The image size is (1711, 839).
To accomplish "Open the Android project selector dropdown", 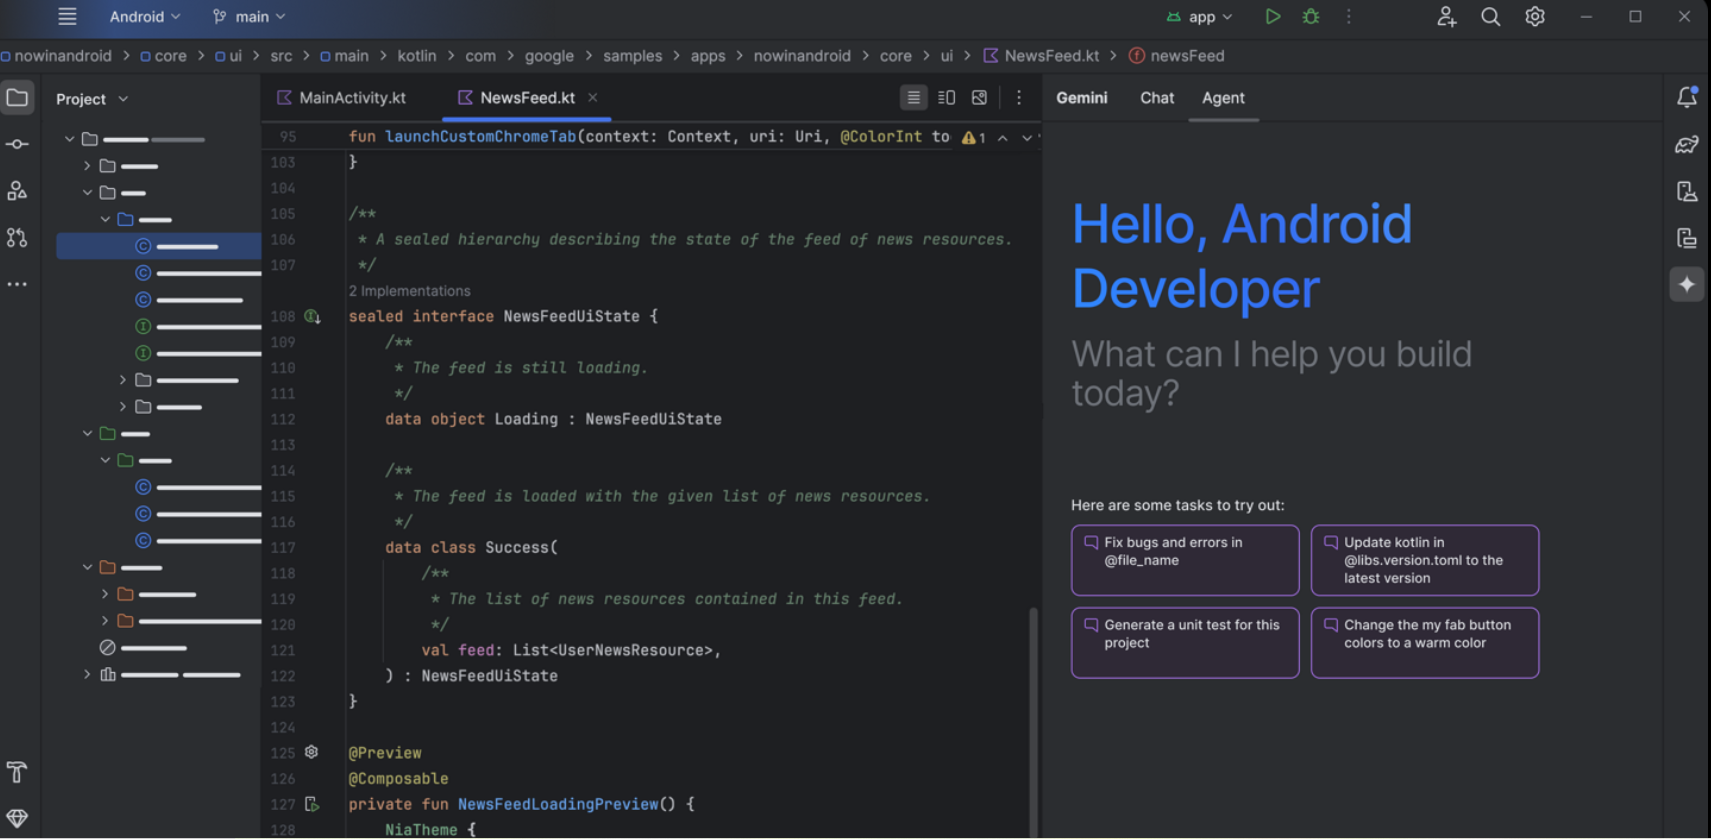I will click(145, 16).
